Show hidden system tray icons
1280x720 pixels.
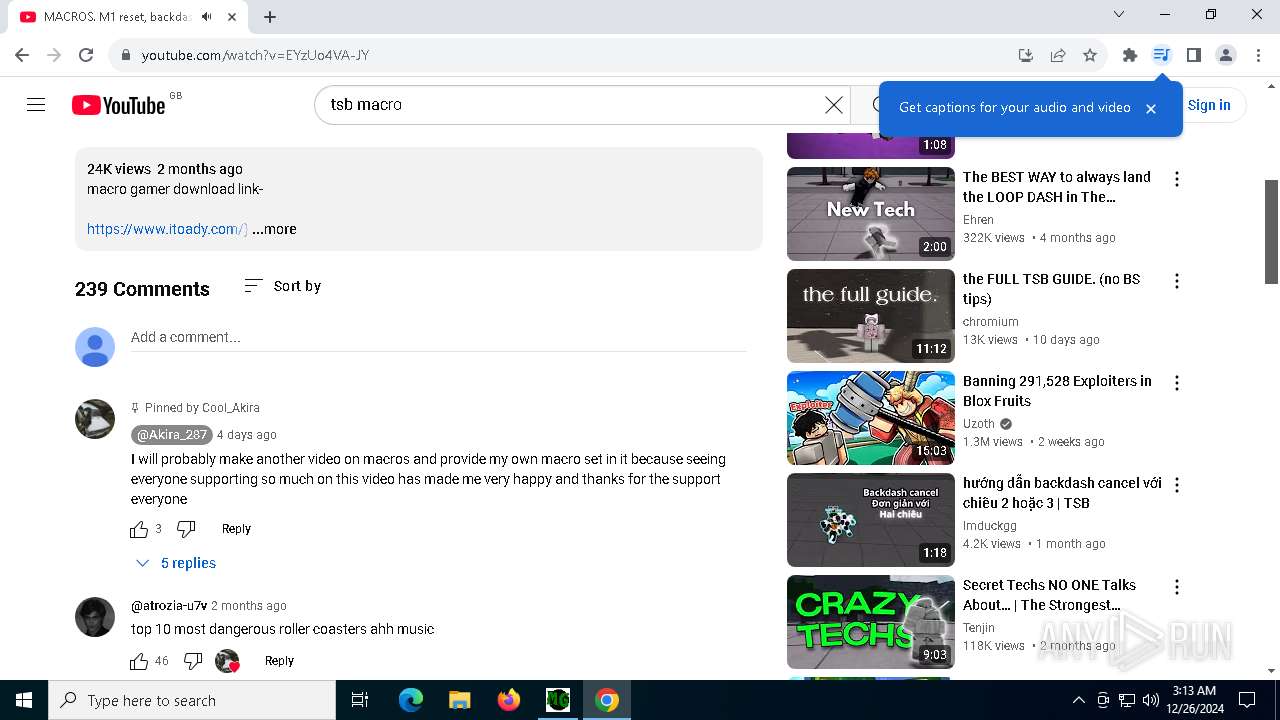click(x=1078, y=700)
